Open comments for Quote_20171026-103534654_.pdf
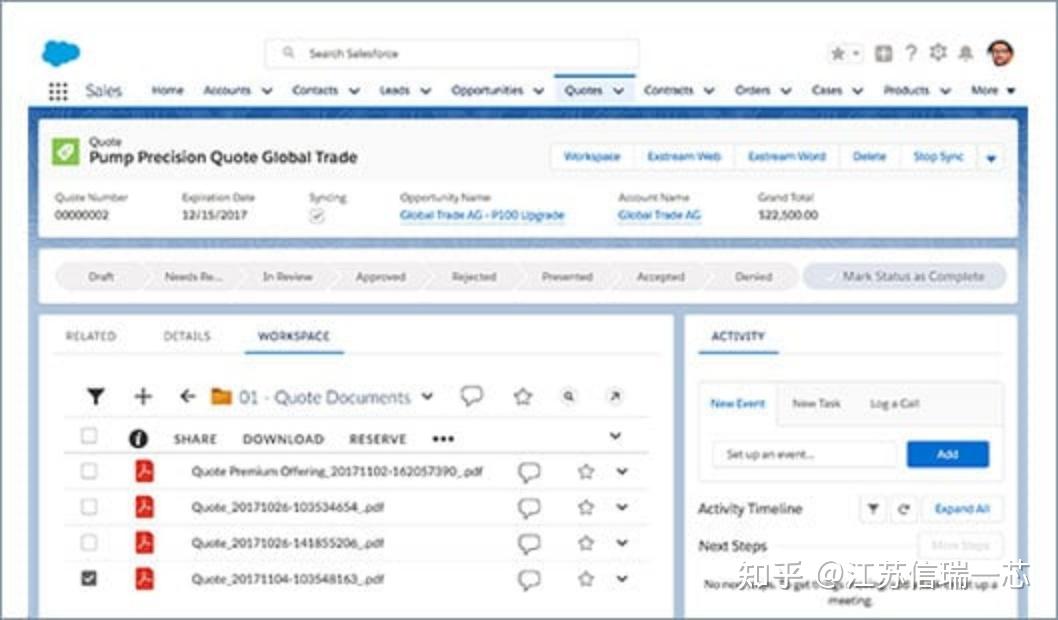The width and height of the screenshot is (1058, 620). pos(529,507)
